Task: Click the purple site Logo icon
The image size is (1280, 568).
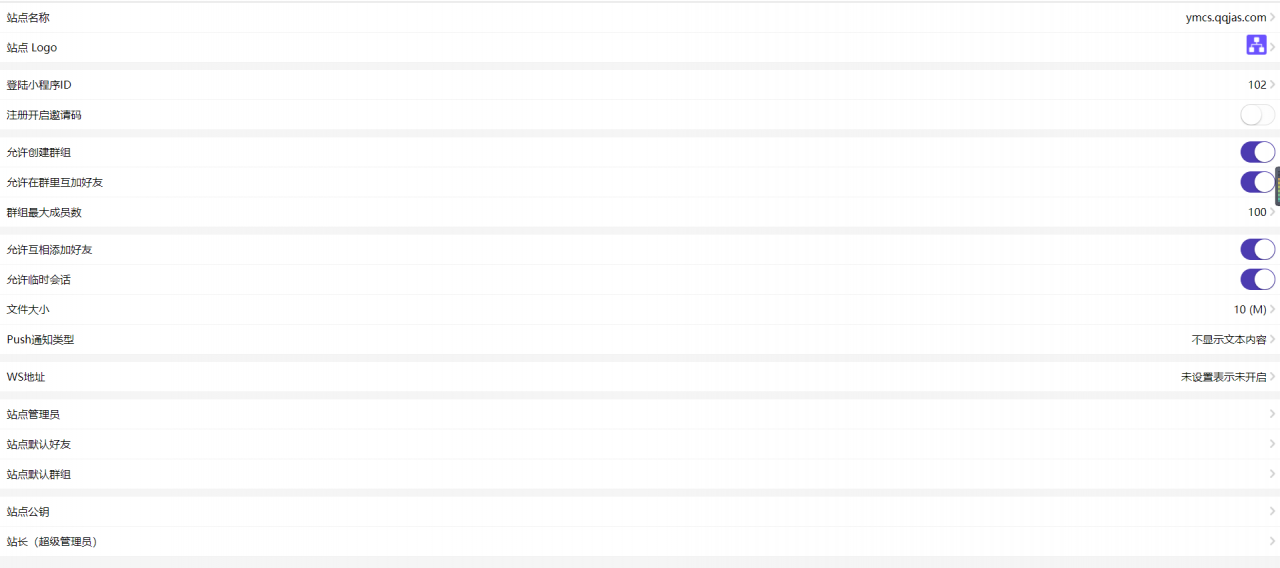Action: (1256, 45)
